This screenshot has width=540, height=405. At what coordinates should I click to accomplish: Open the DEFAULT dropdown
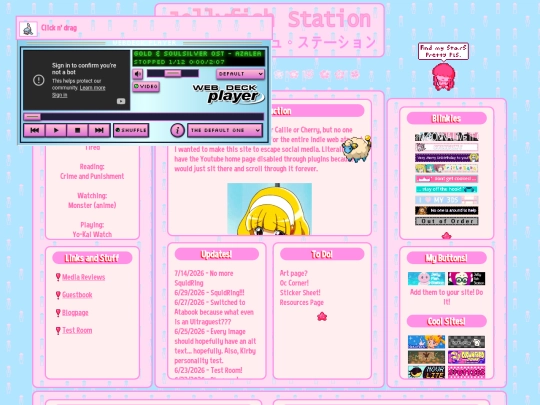240,74
